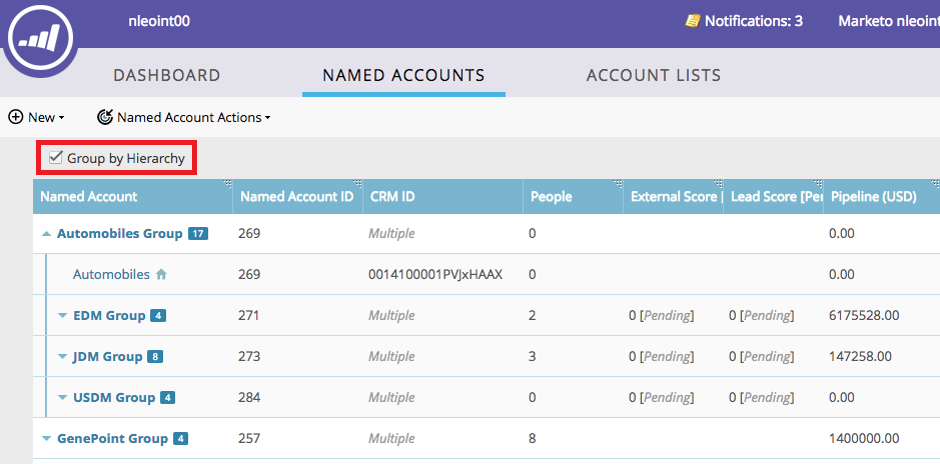Open the Named Account column header menu

pos(227,183)
